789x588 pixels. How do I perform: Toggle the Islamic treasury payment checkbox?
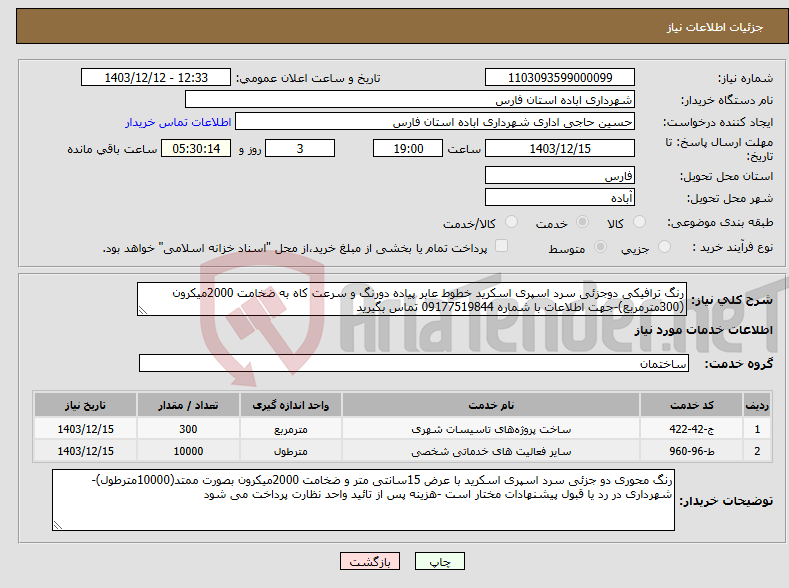tap(501, 245)
